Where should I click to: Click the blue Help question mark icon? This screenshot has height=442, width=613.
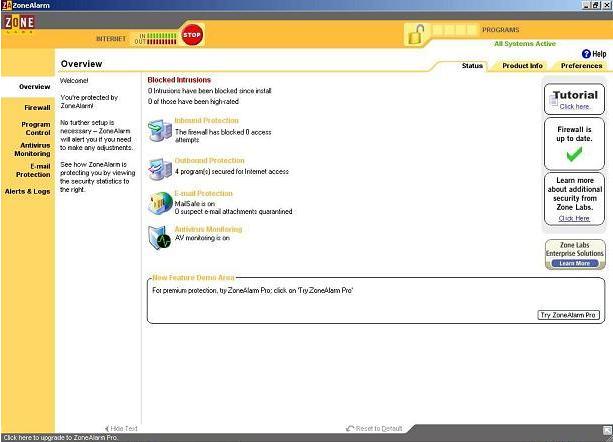coord(586,54)
